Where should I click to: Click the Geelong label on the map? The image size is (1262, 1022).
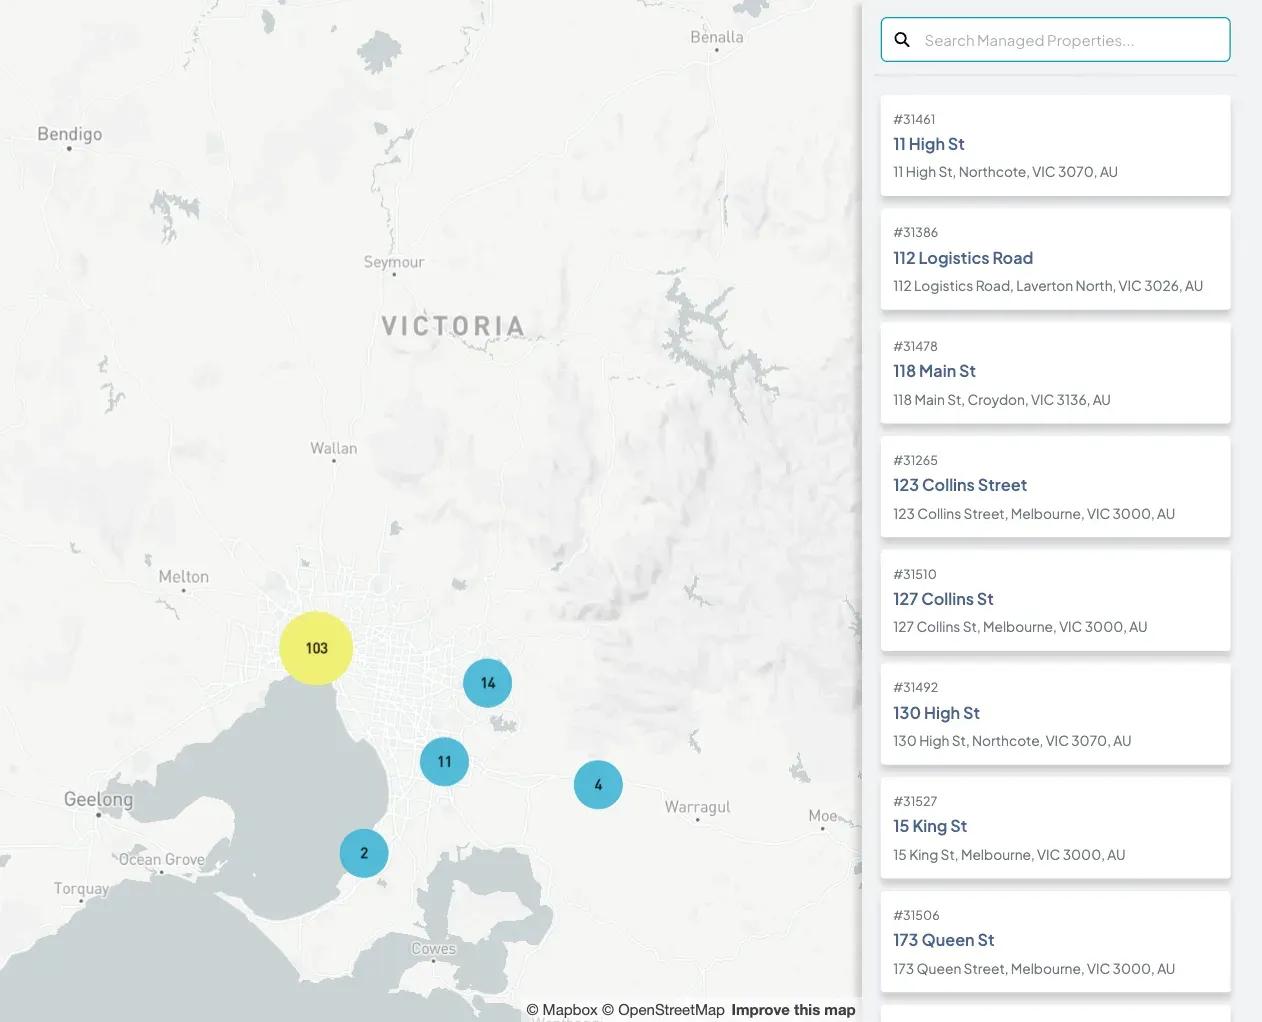point(98,799)
